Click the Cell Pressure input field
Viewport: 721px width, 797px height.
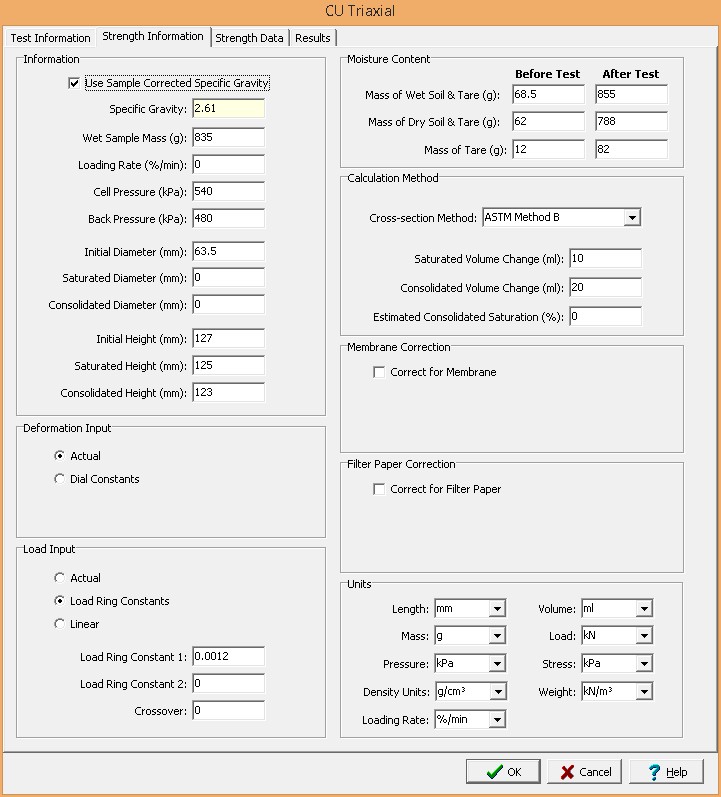(x=228, y=191)
